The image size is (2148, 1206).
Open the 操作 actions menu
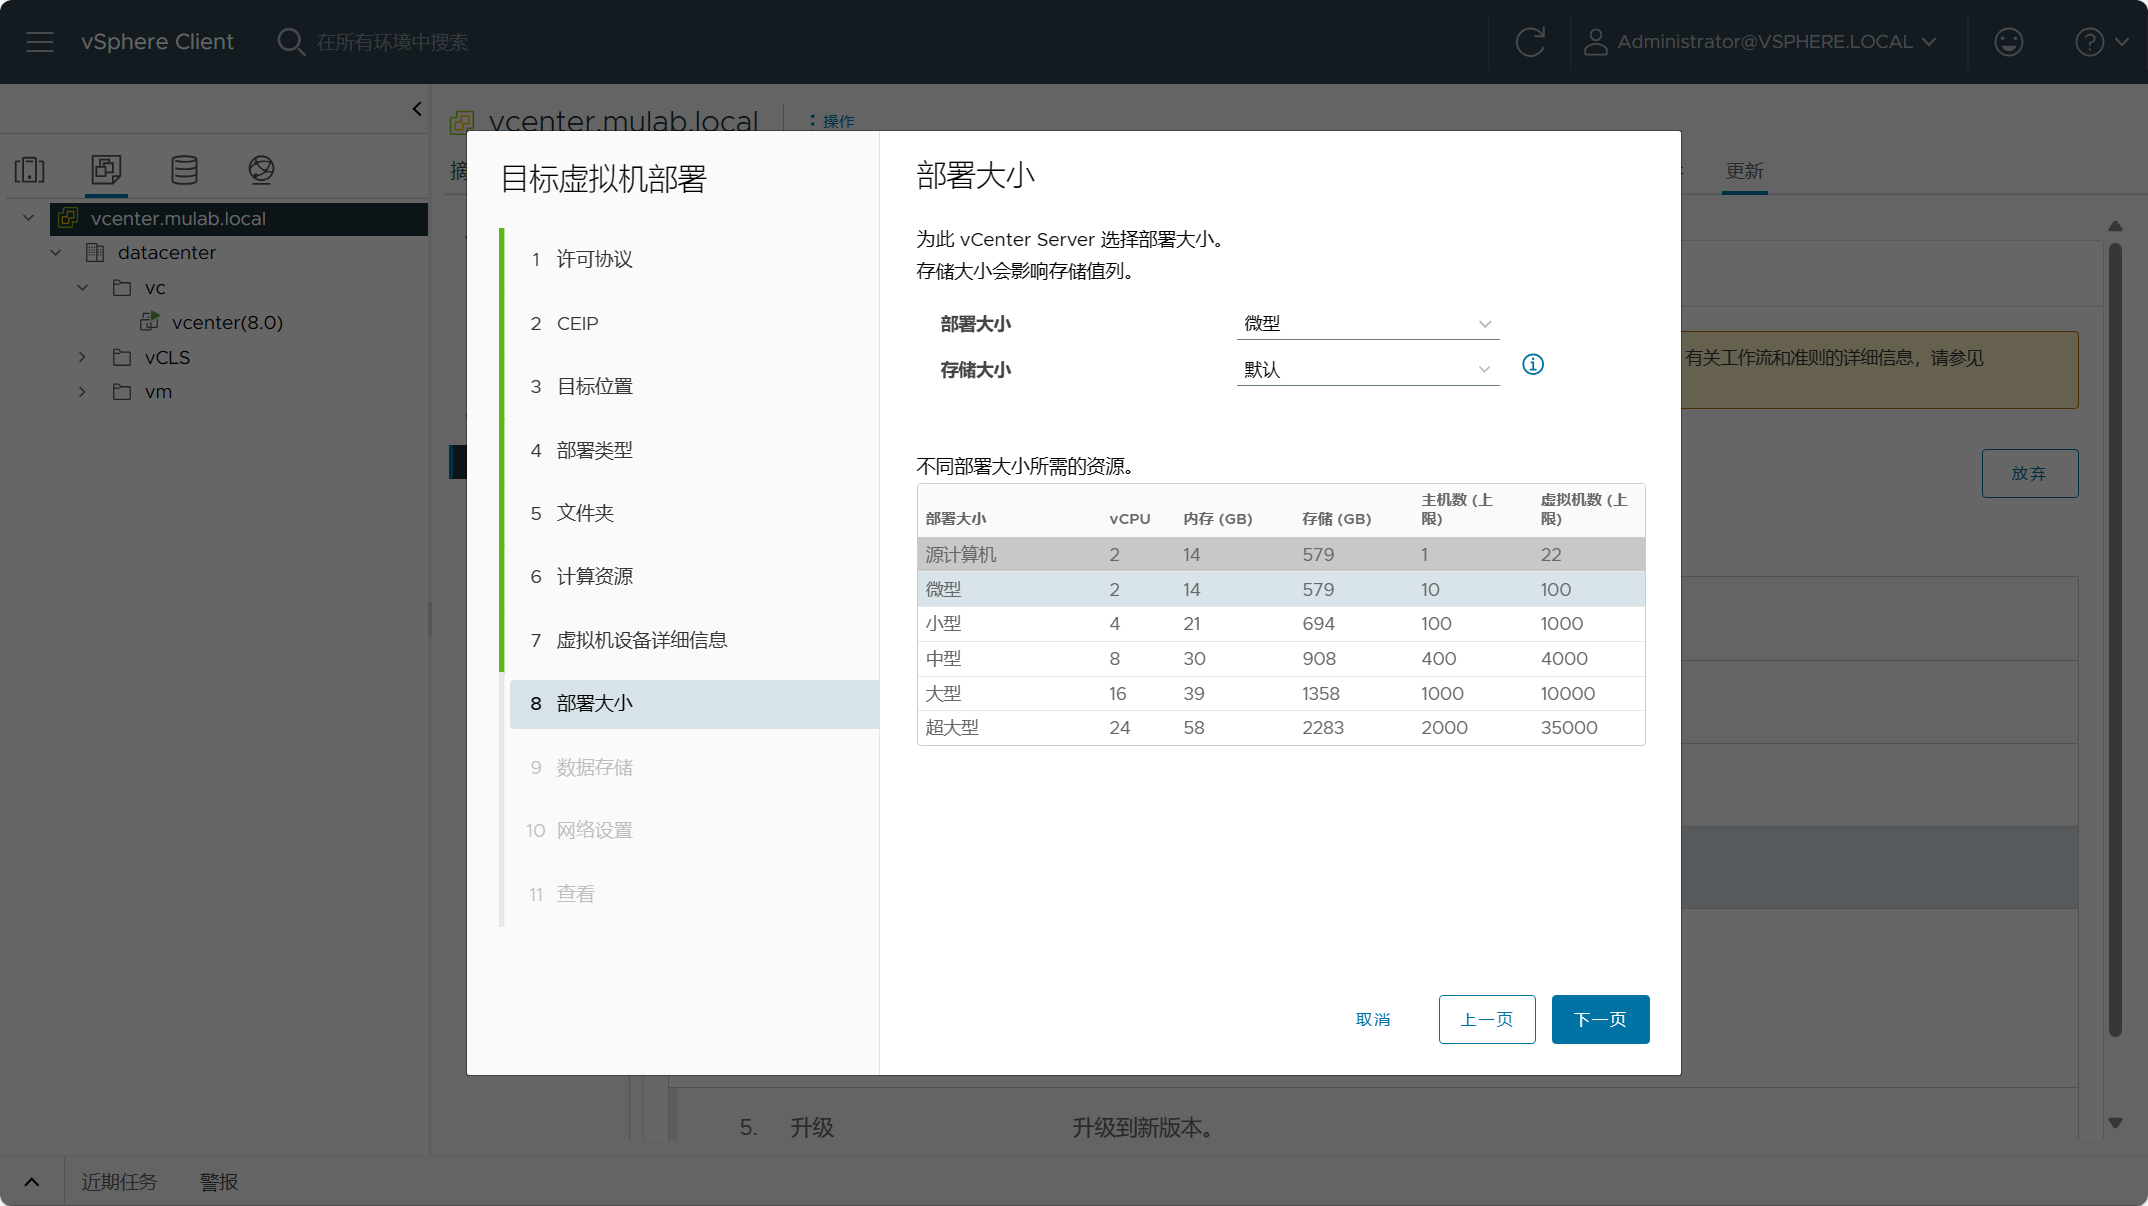point(832,121)
